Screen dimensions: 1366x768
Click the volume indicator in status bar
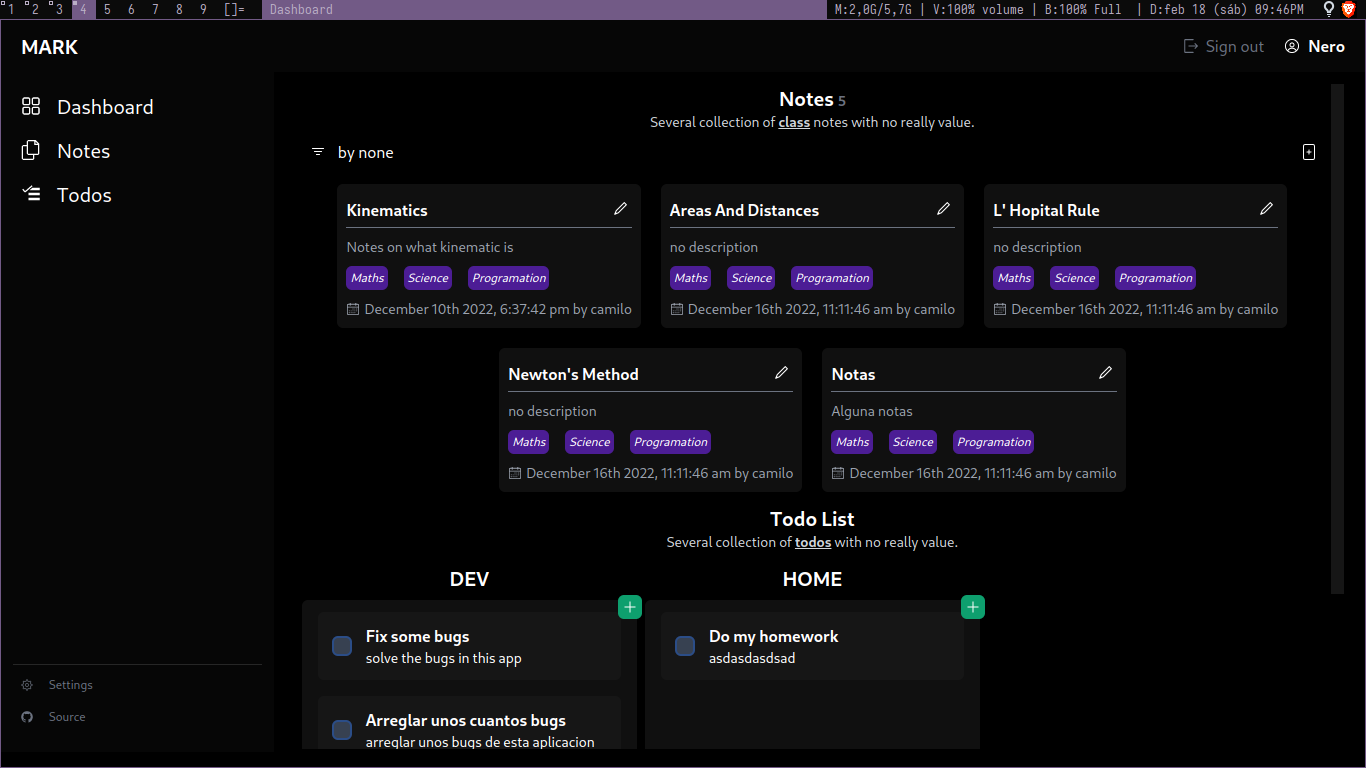click(x=978, y=9)
